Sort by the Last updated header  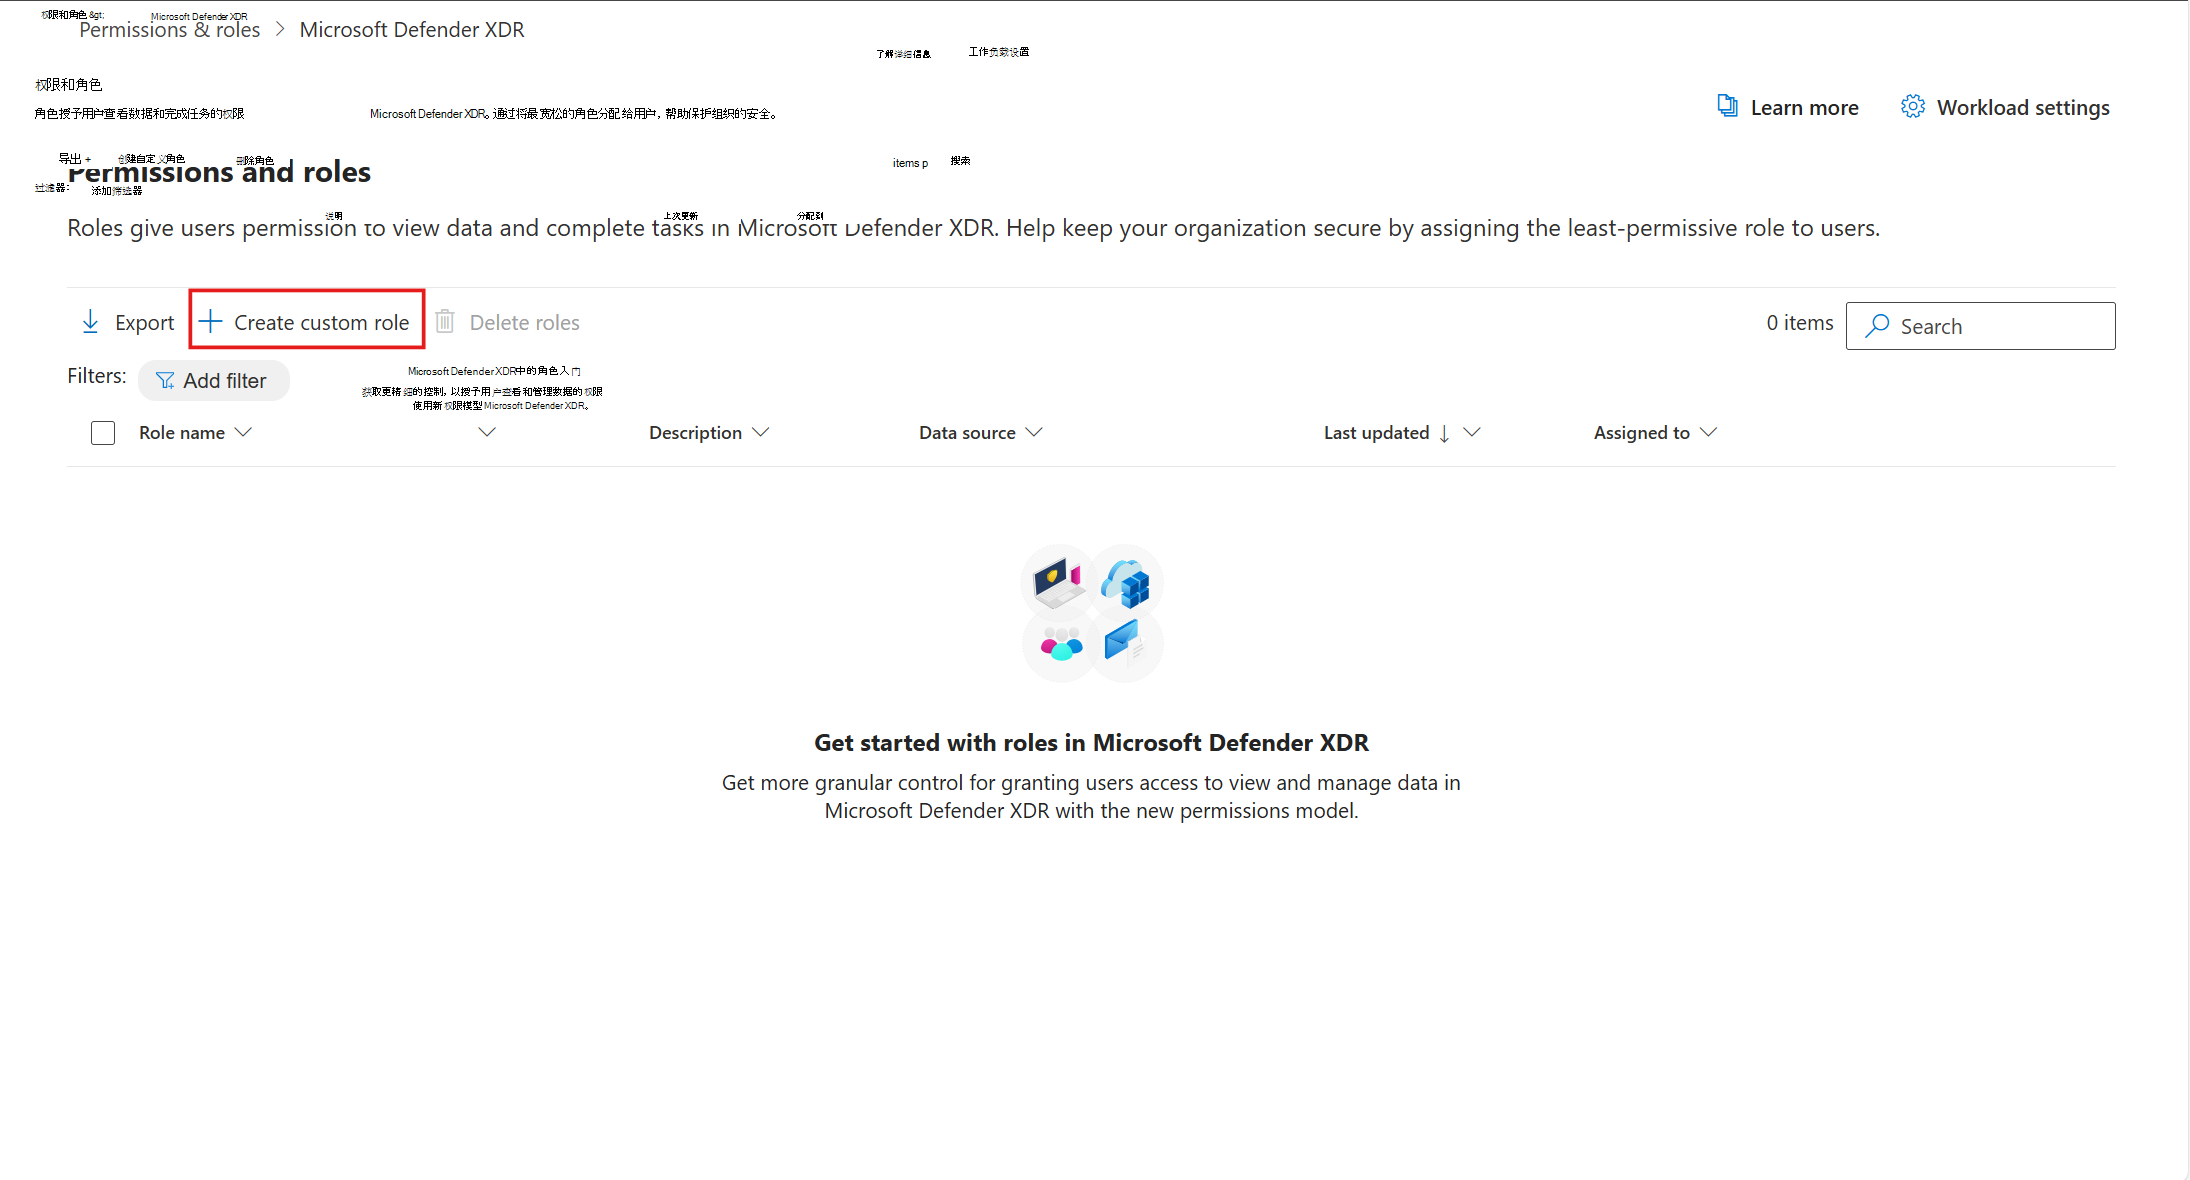click(1376, 433)
